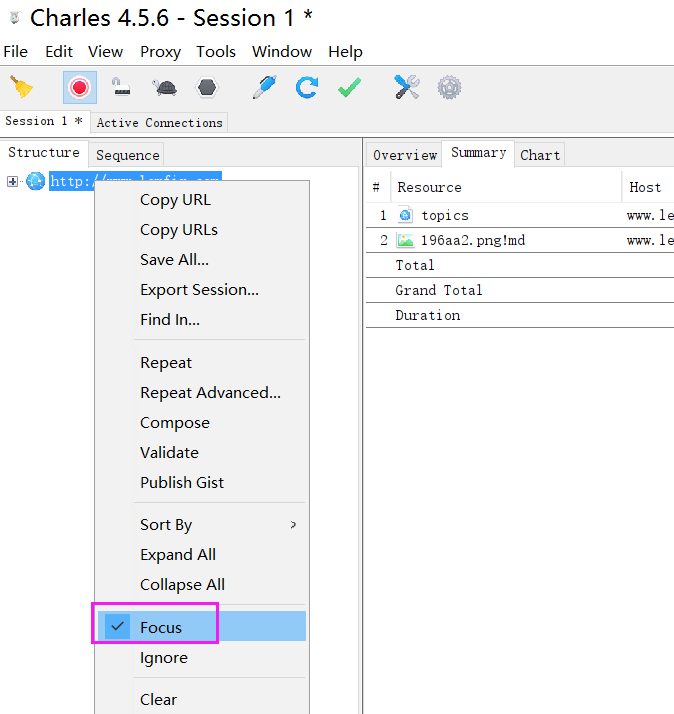Open settings with the gear icon
This screenshot has height=714, width=674.
point(449,87)
